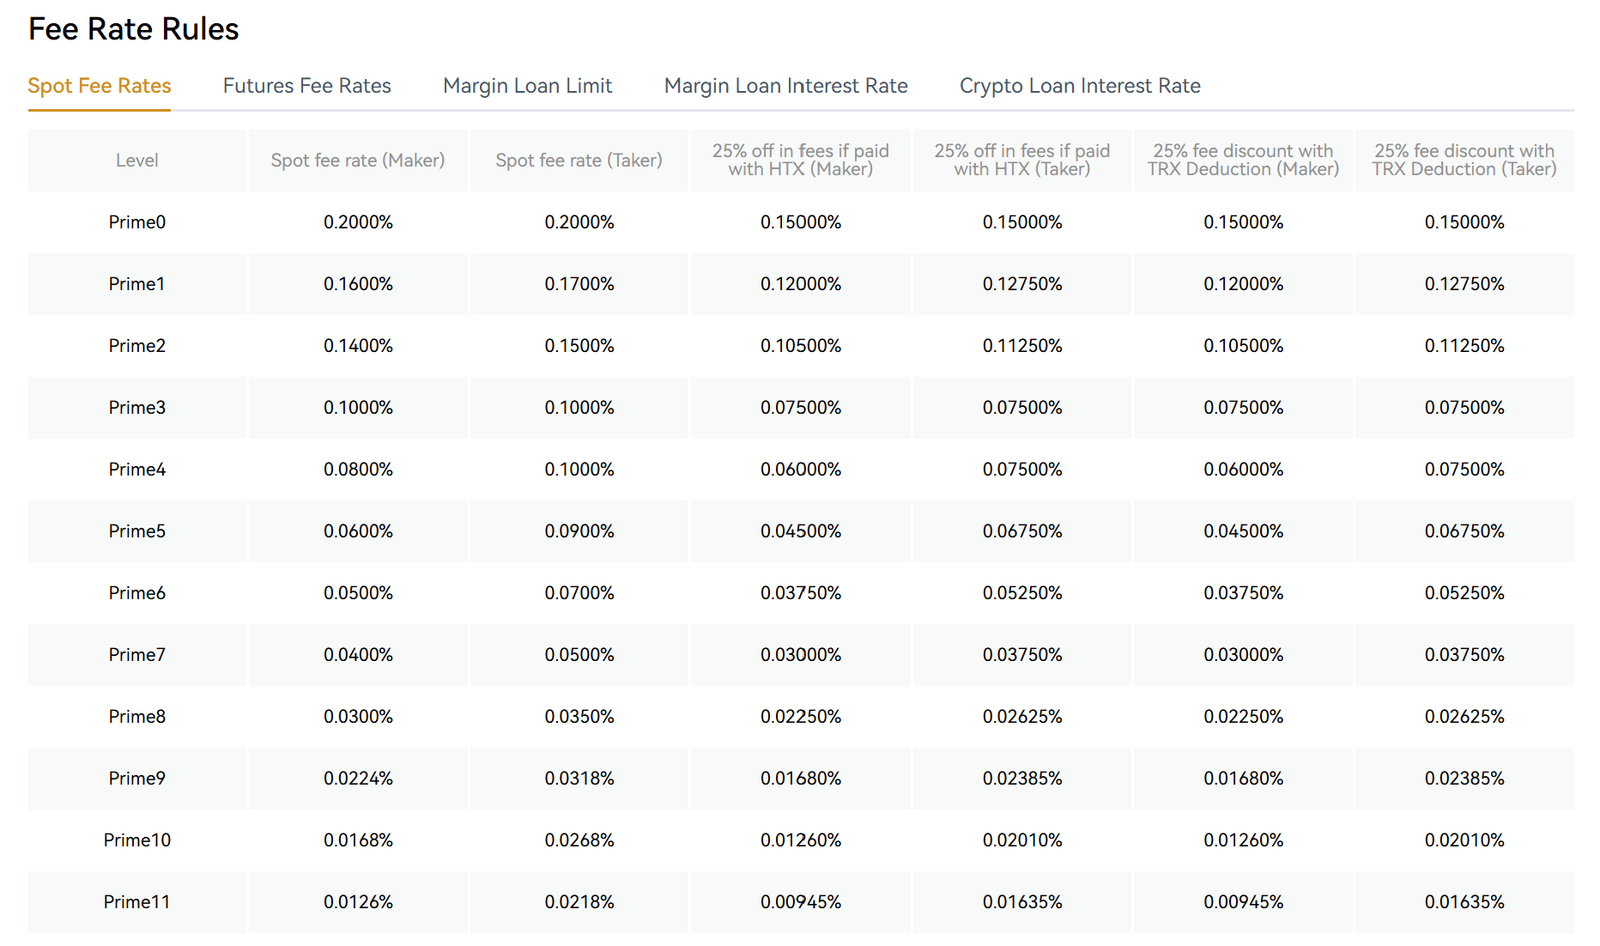Open the Margin Loan Limit tab
1600x946 pixels.
[527, 86]
